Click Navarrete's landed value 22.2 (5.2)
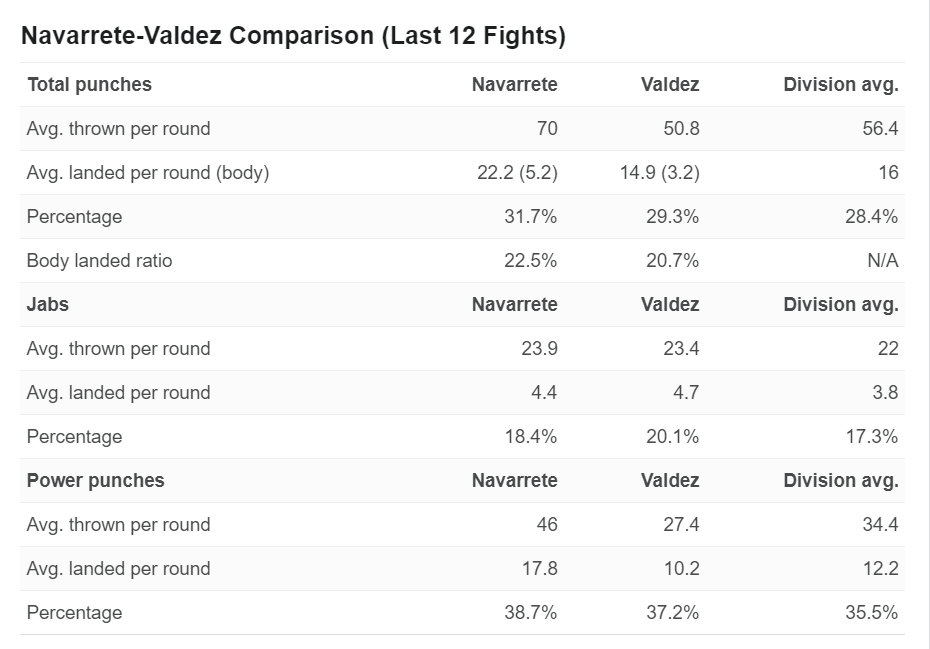930x649 pixels. pyautogui.click(x=517, y=173)
